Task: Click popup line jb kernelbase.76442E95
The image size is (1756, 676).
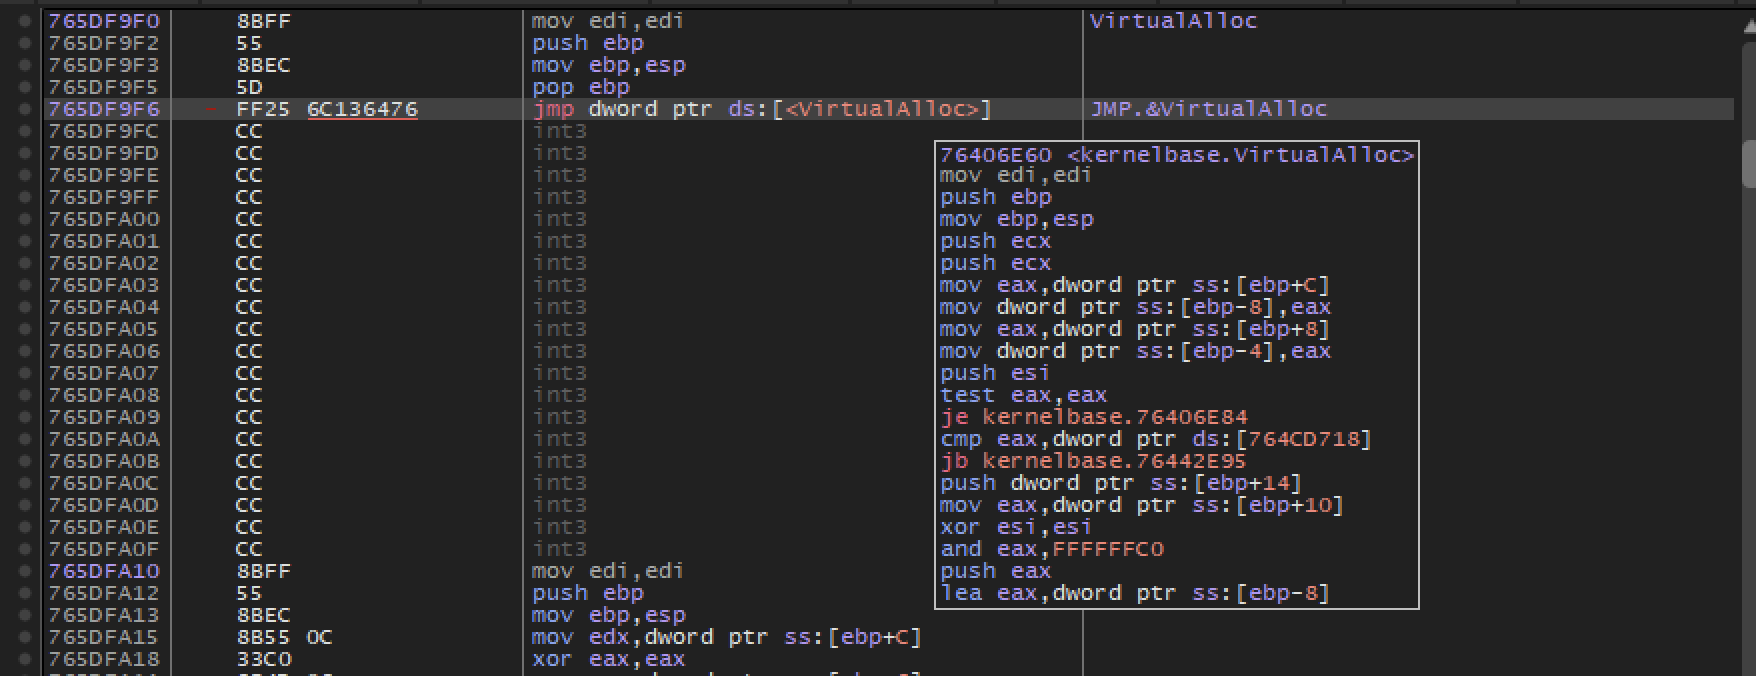Action: point(1093,461)
